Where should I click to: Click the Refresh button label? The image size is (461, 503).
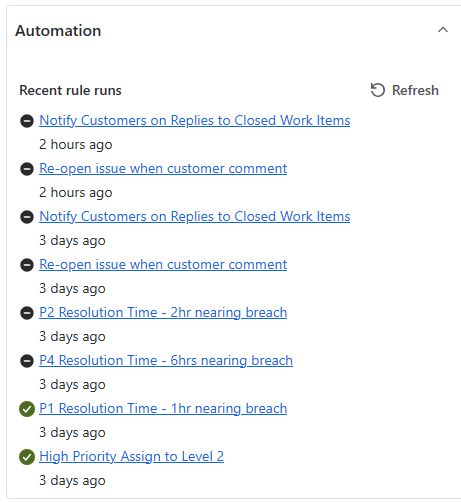415,90
